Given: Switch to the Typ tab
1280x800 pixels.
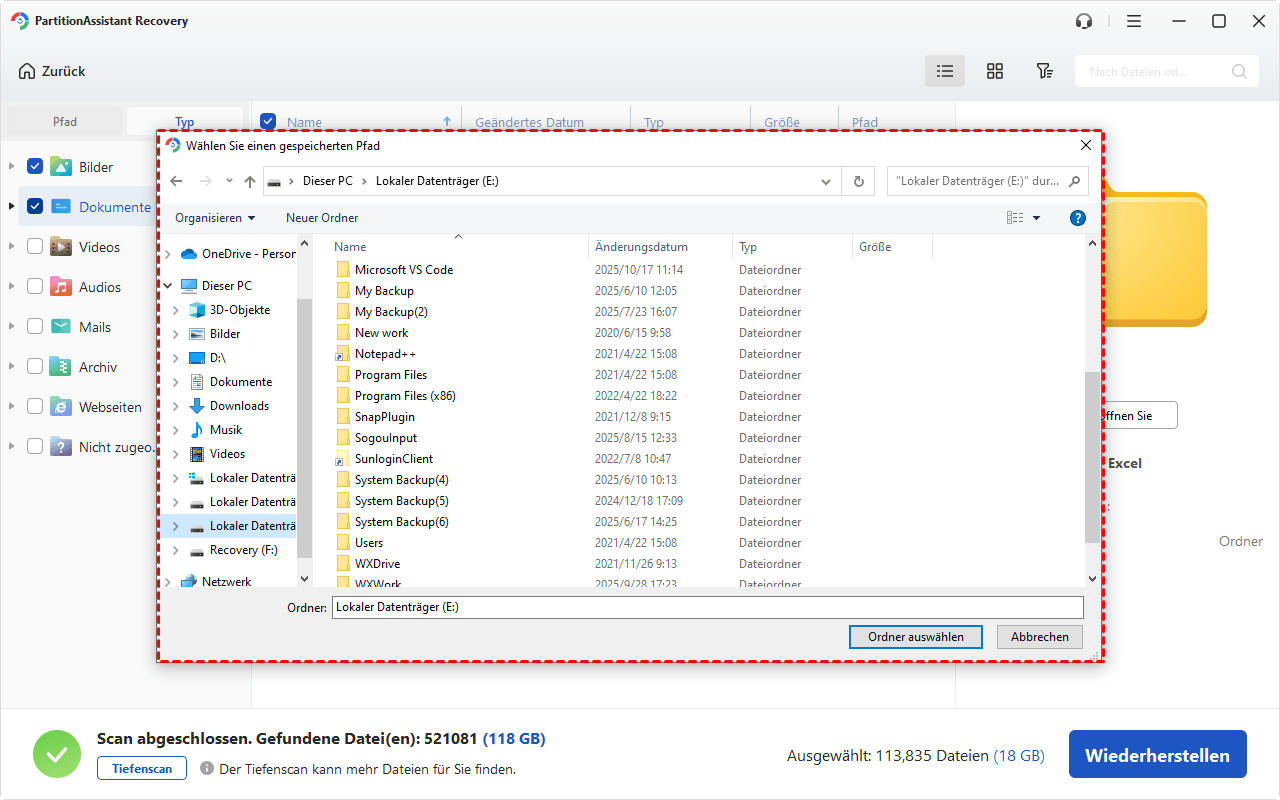Looking at the screenshot, I should coord(185,122).
